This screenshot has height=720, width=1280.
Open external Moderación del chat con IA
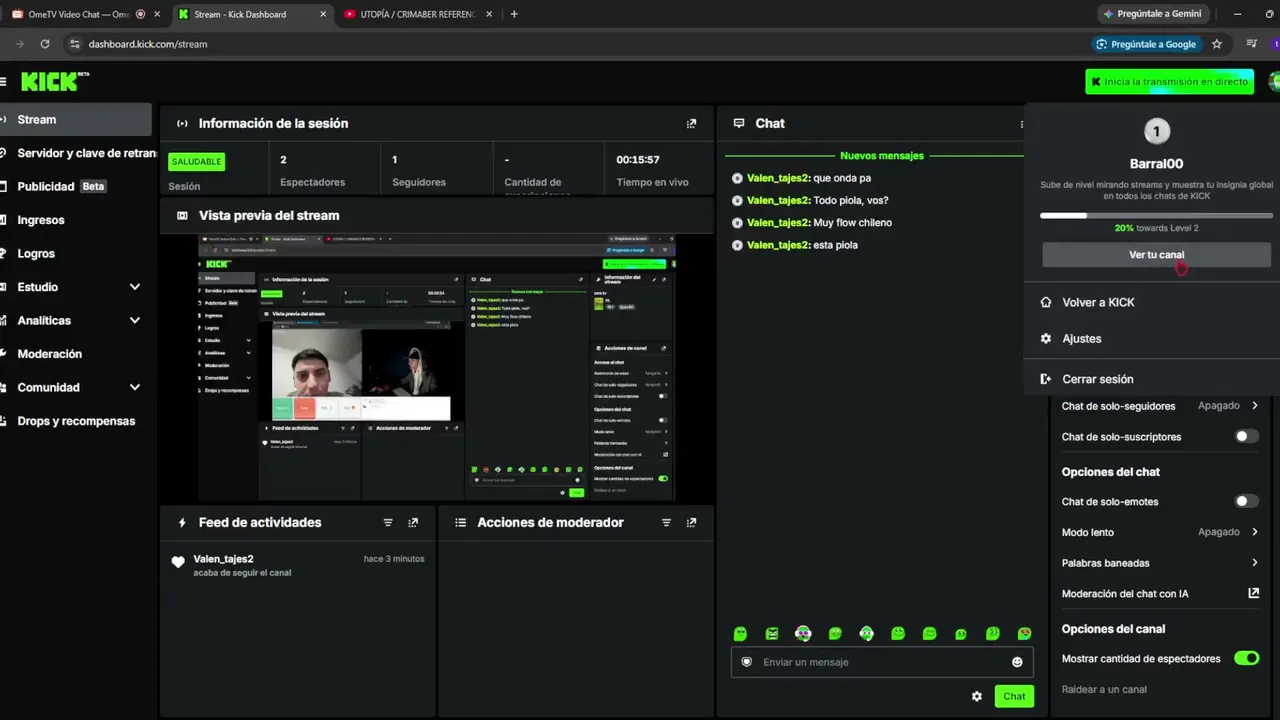tap(1254, 593)
